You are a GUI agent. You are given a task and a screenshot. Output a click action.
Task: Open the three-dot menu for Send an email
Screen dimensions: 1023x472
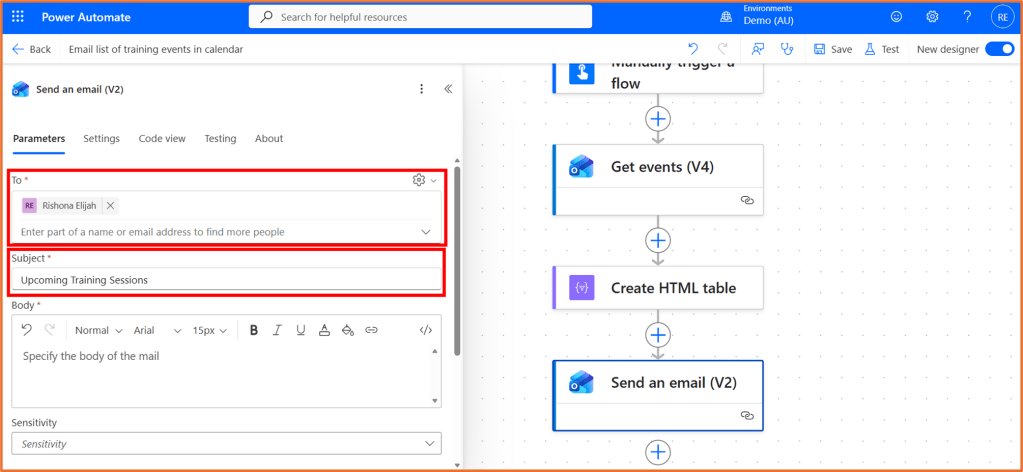coord(421,89)
